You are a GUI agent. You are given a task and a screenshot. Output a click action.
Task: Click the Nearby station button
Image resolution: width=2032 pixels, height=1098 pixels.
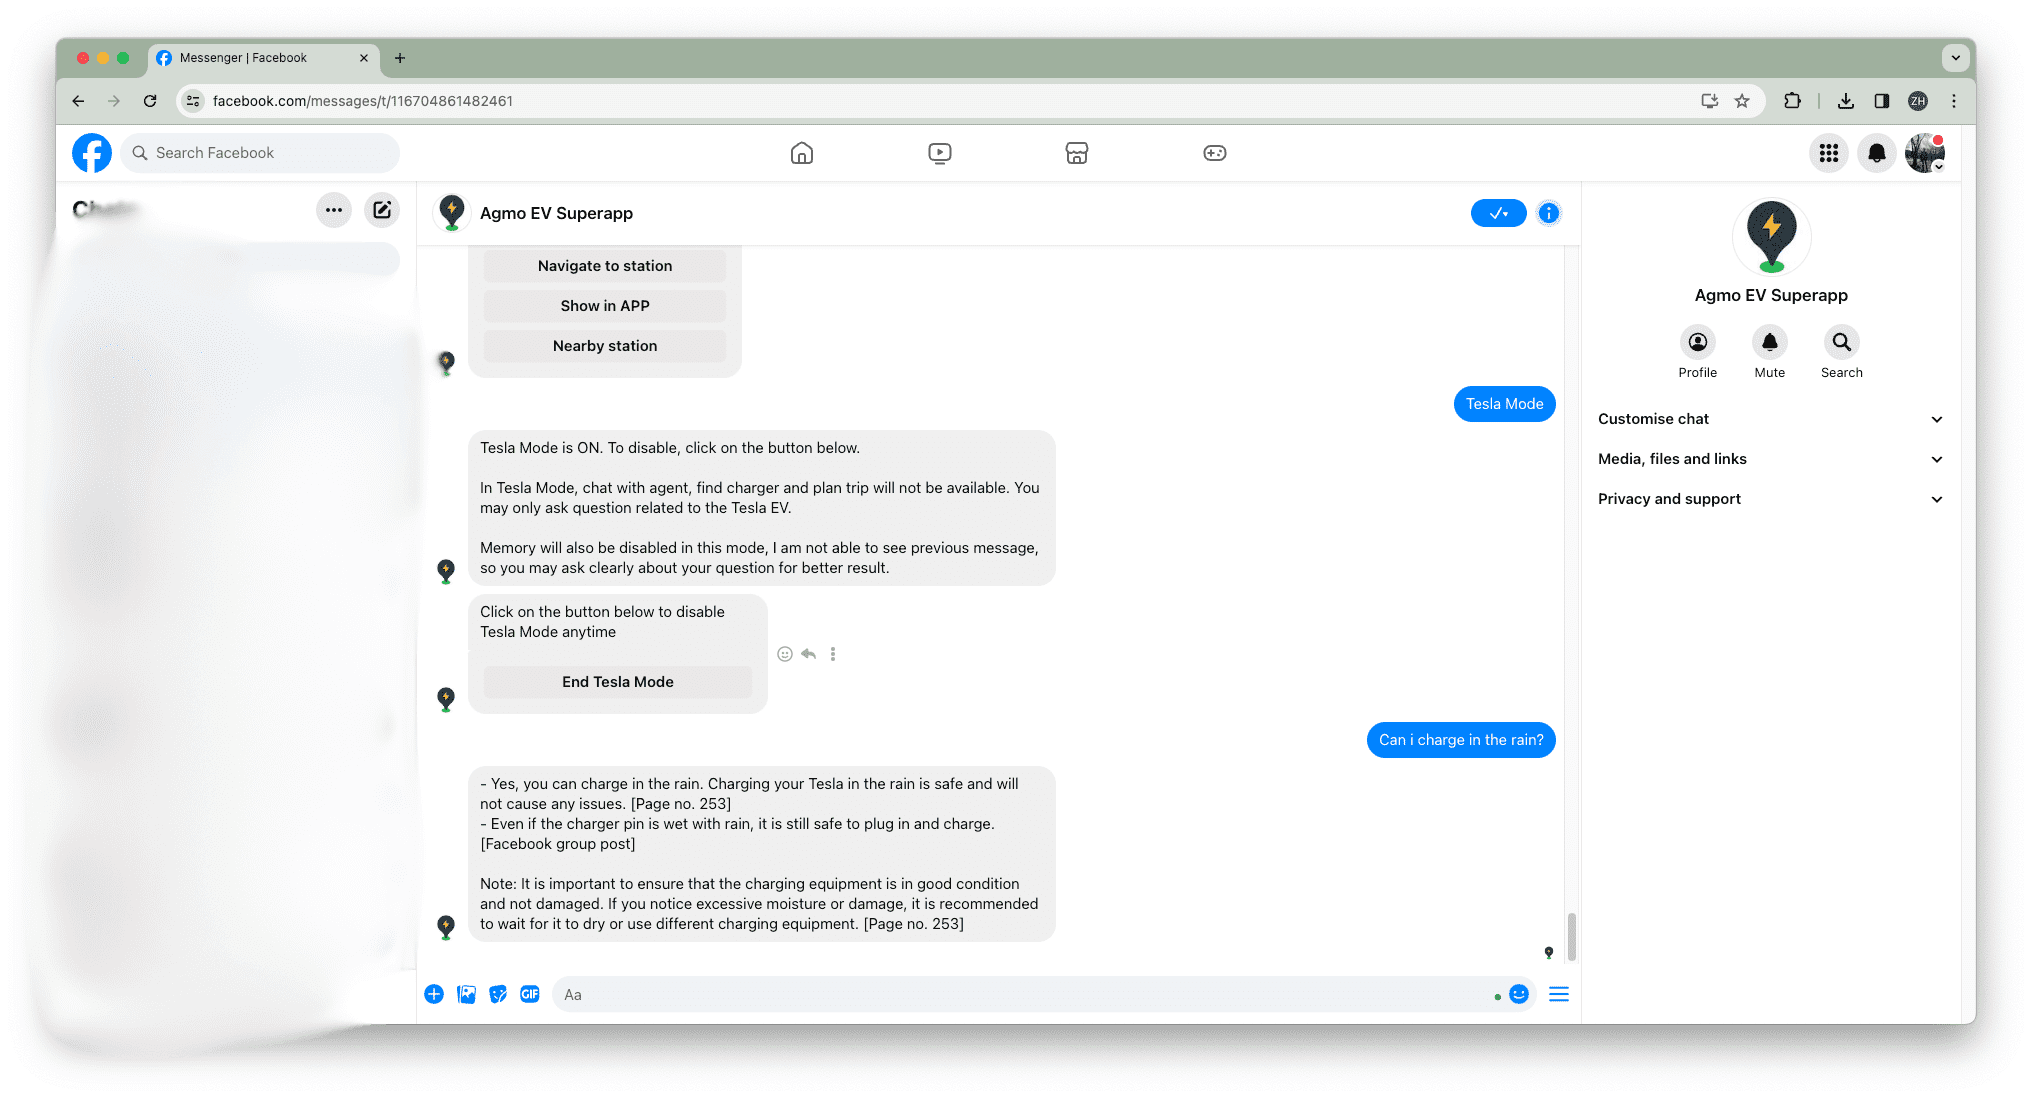[x=605, y=346]
